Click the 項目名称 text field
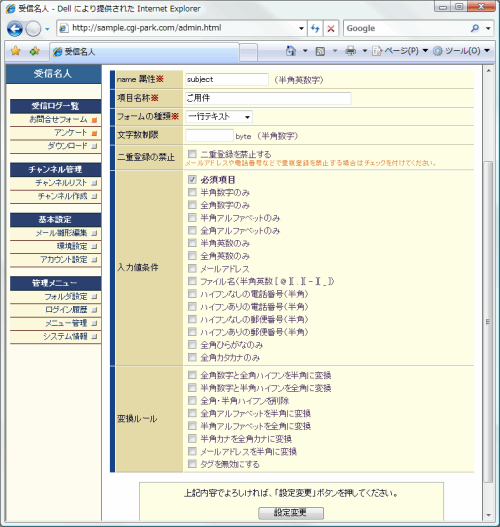 click(x=268, y=98)
